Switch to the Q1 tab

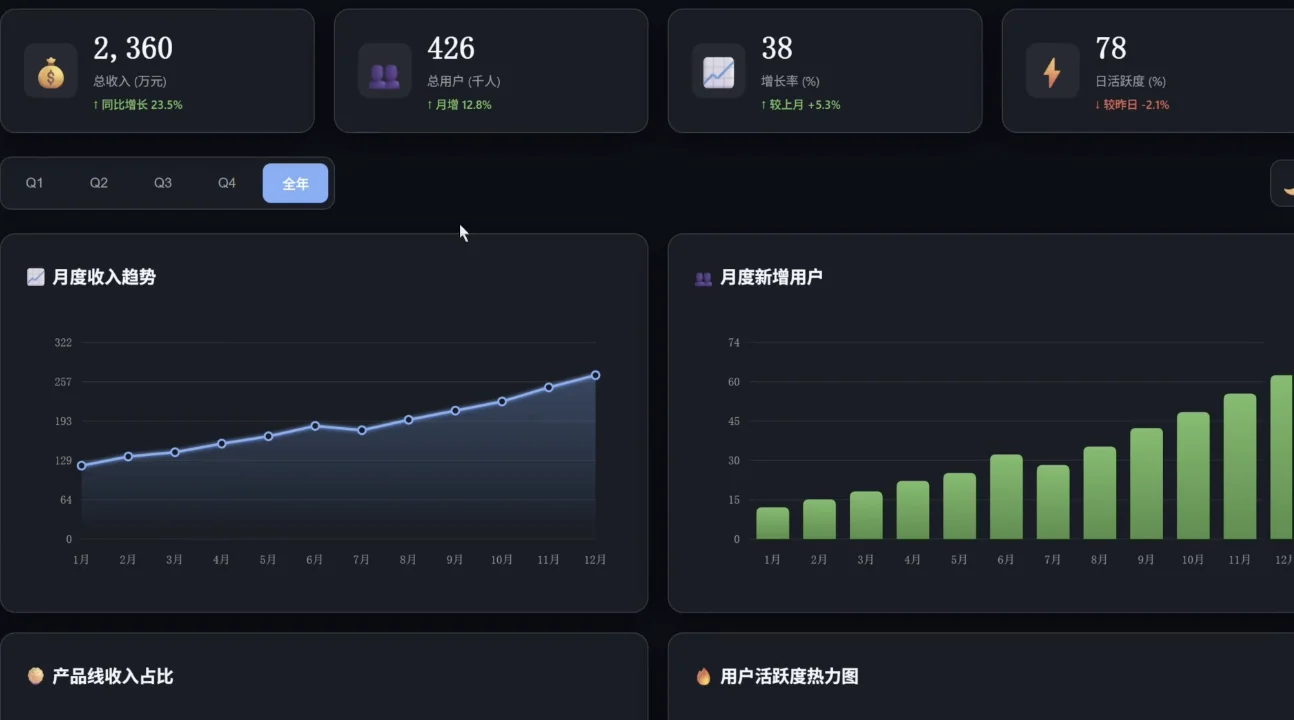pyautogui.click(x=36, y=183)
